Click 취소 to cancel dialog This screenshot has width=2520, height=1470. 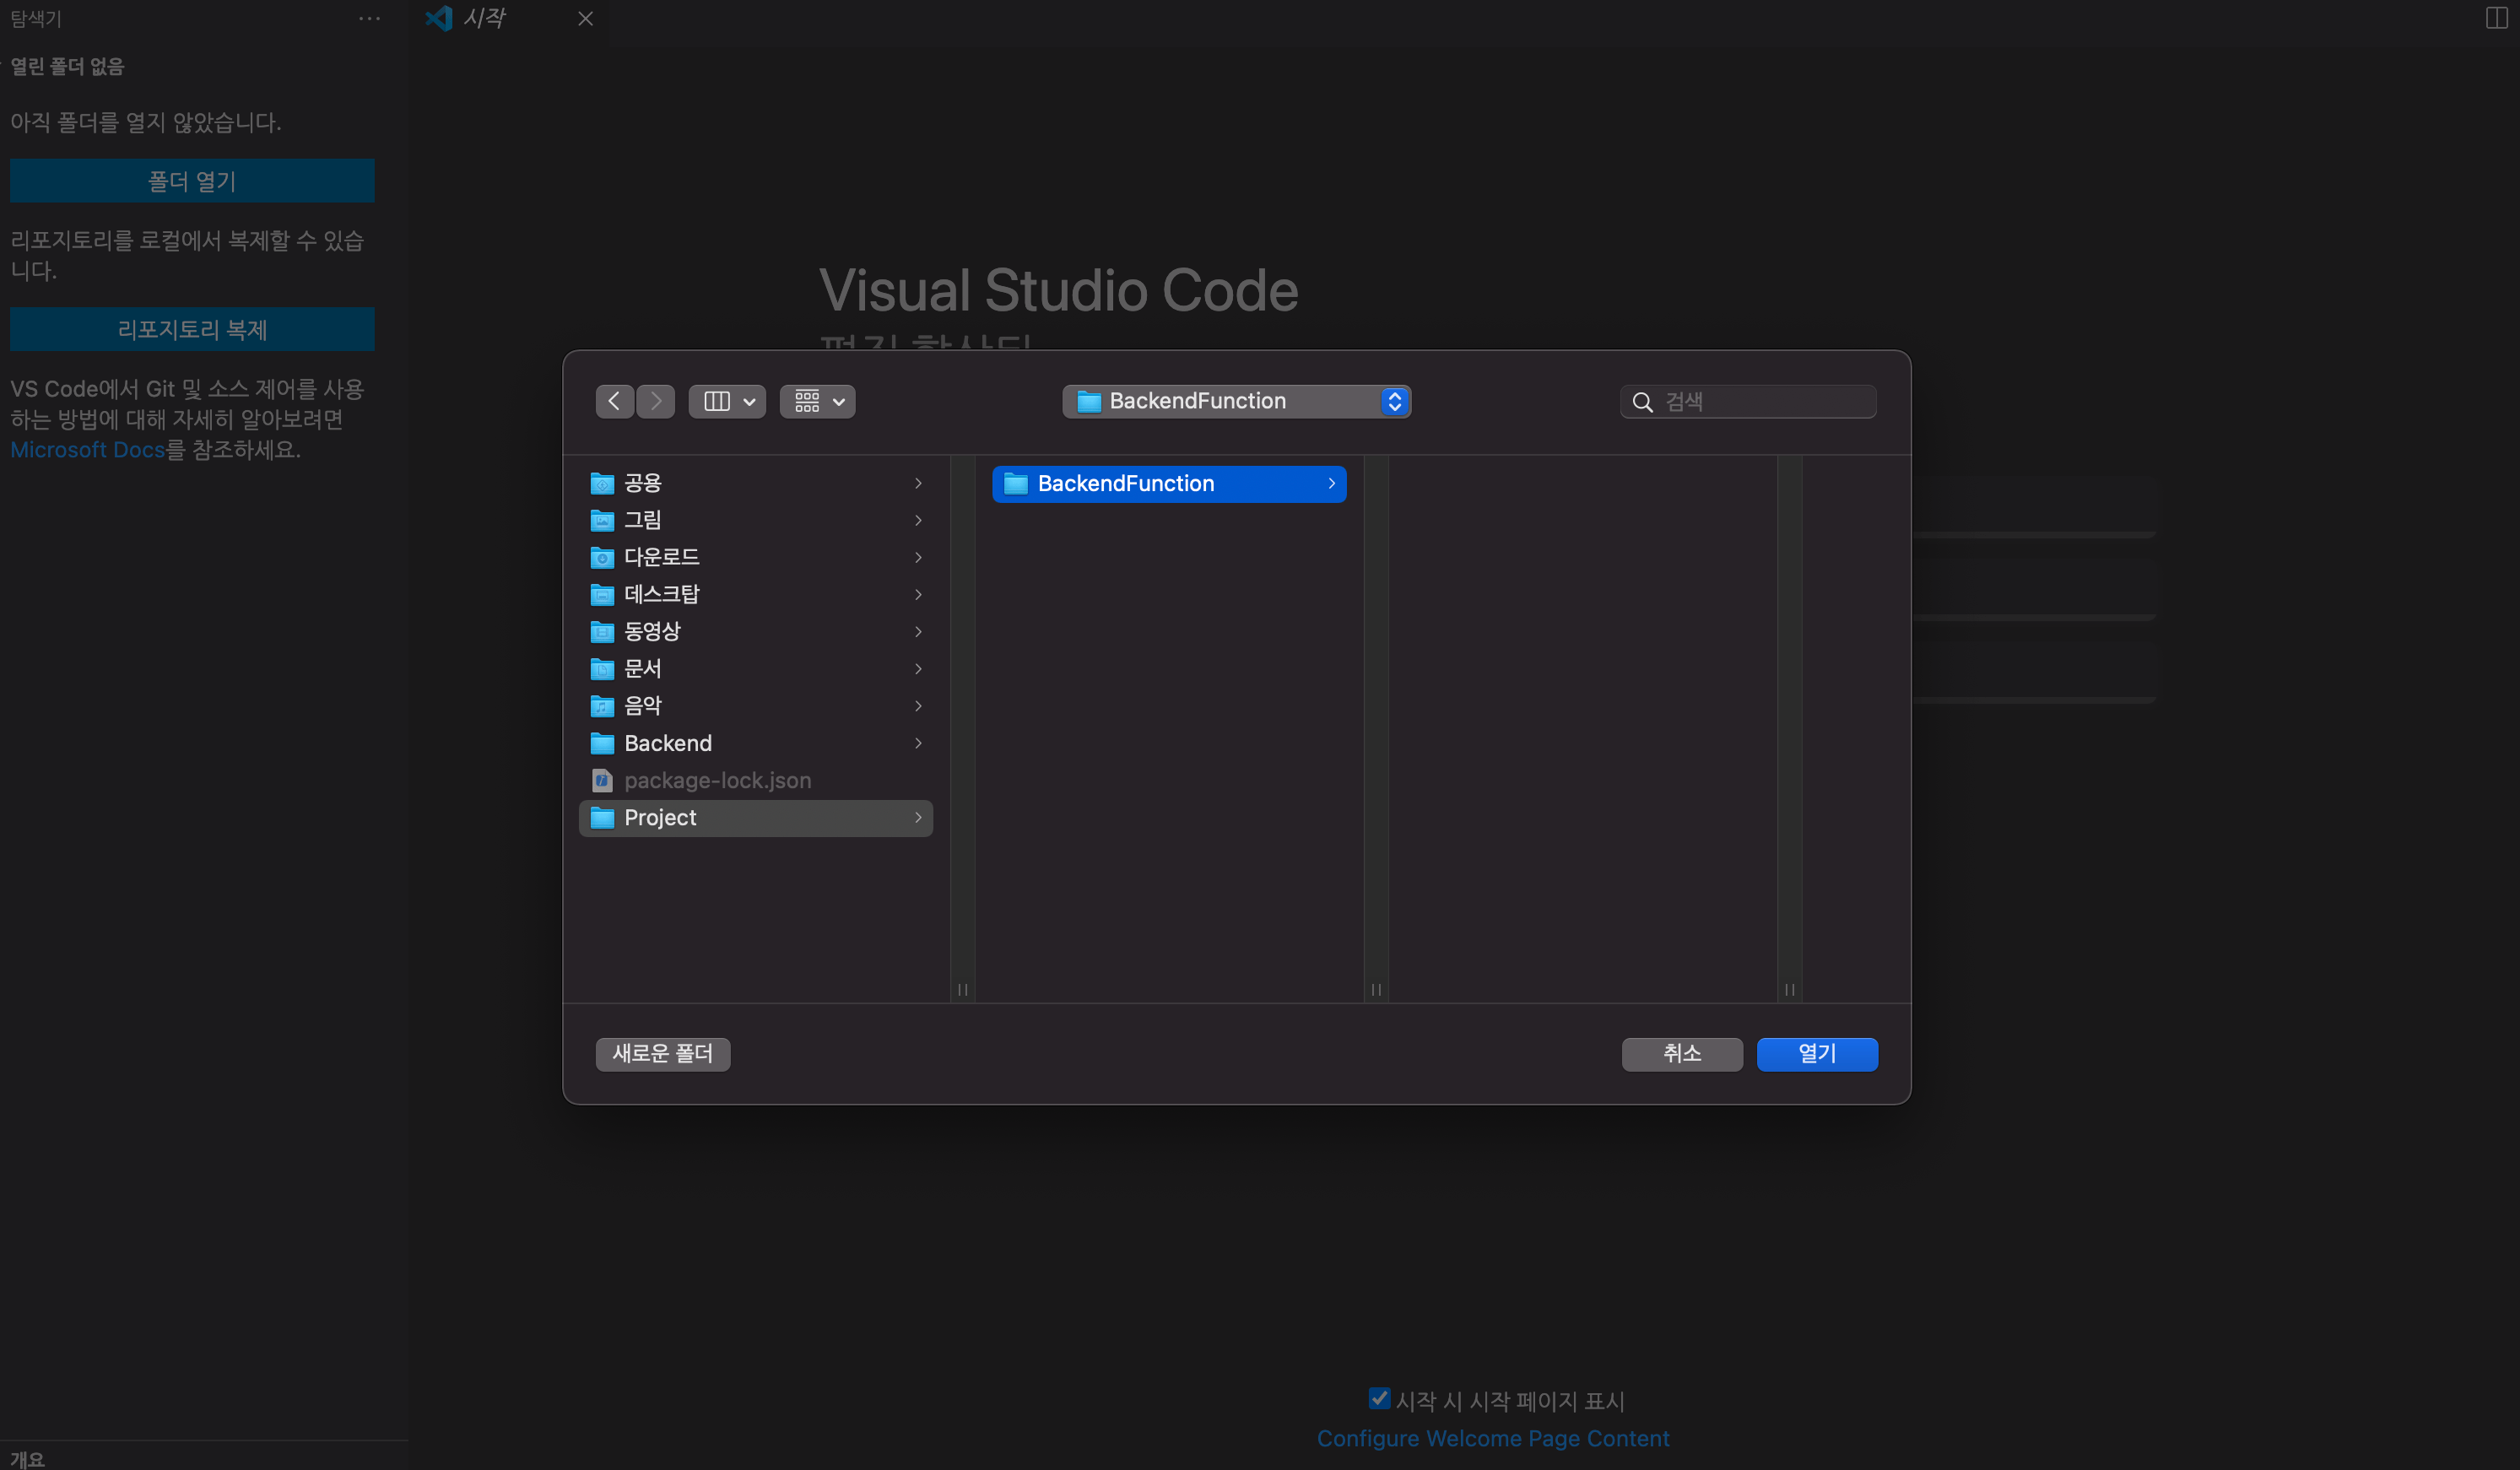1682,1054
